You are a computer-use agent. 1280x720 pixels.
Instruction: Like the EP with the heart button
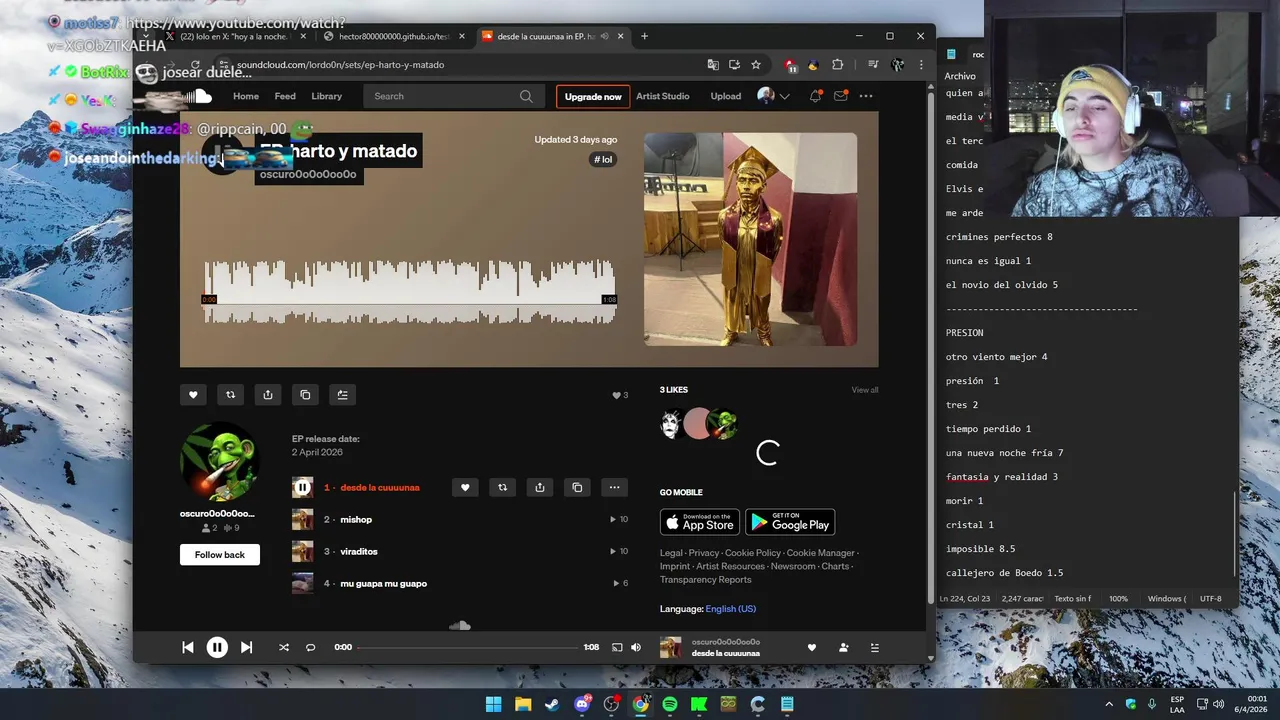tap(193, 395)
